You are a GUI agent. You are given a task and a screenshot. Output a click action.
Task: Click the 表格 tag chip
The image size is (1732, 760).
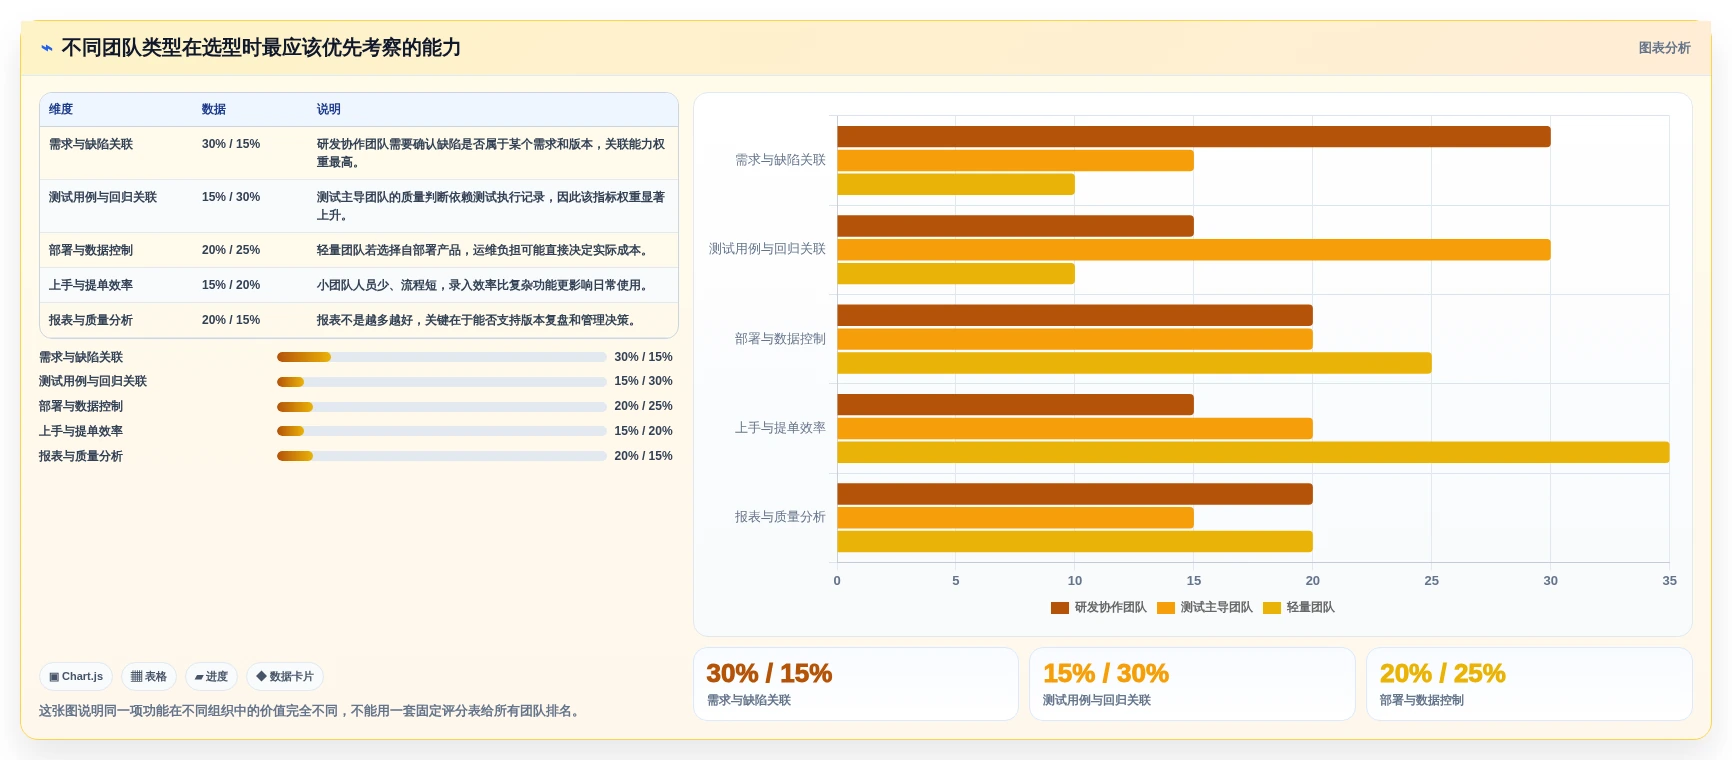149,677
